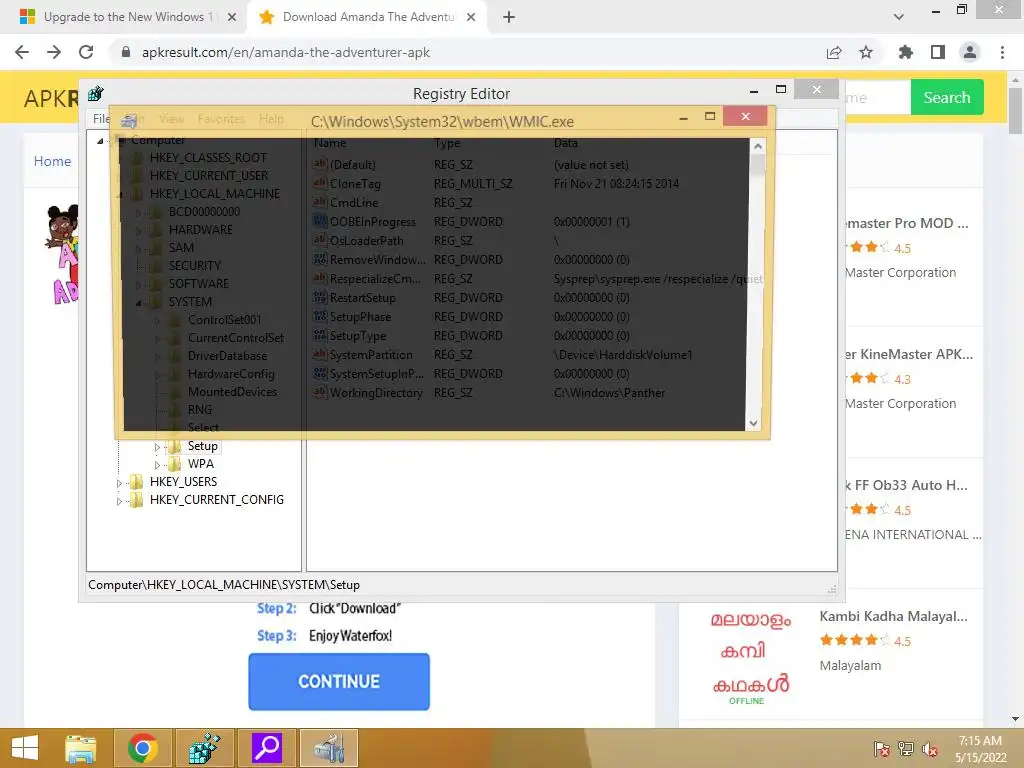Open Chrome three-dot menu
Viewport: 1024px width, 768px height.
click(x=1002, y=52)
